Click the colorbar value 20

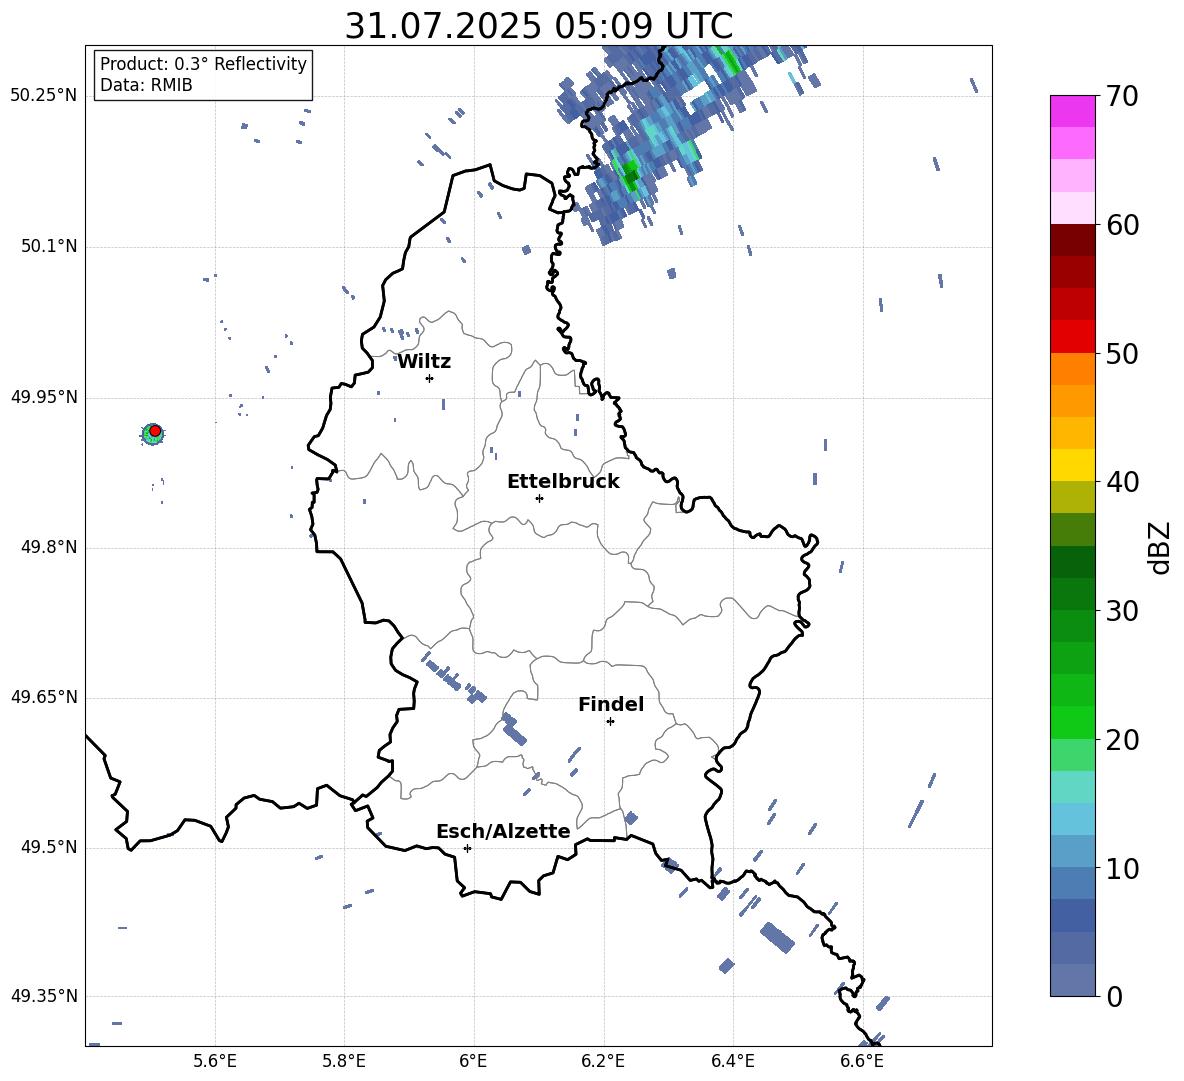coord(1122,740)
